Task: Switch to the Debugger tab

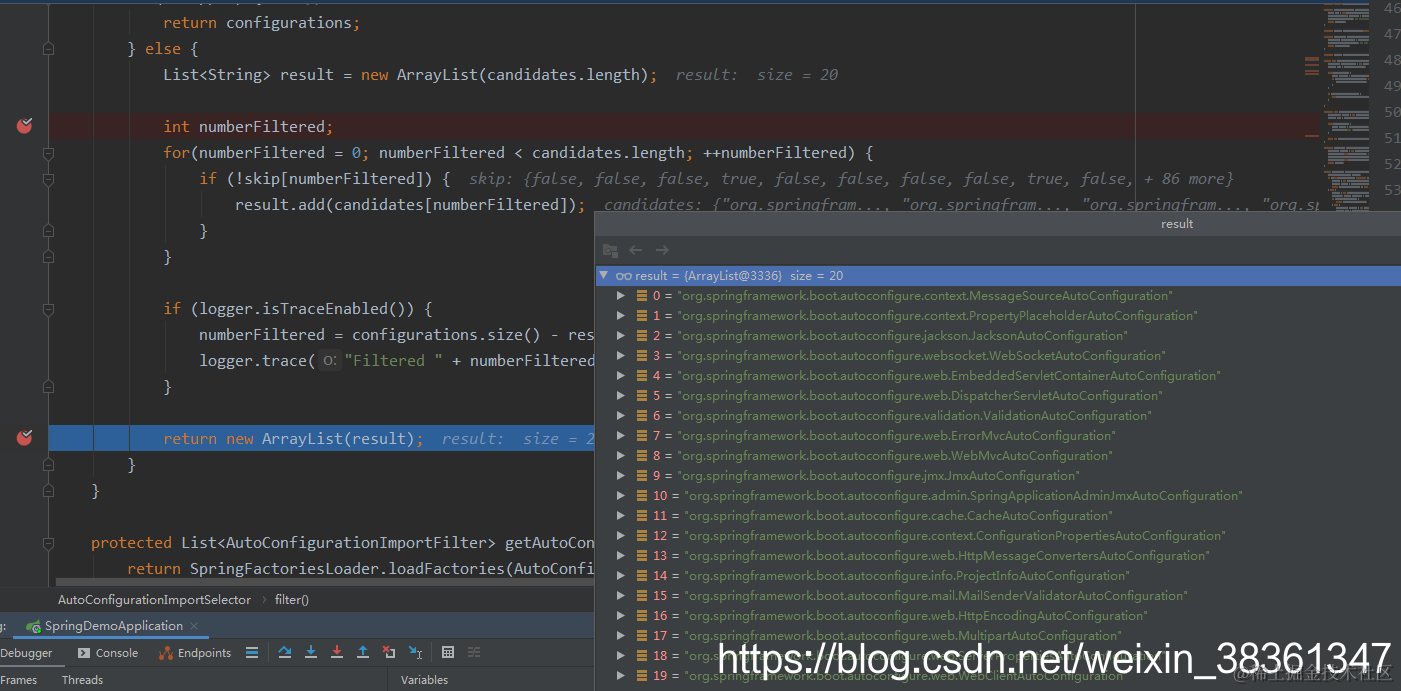Action: [x=26, y=653]
